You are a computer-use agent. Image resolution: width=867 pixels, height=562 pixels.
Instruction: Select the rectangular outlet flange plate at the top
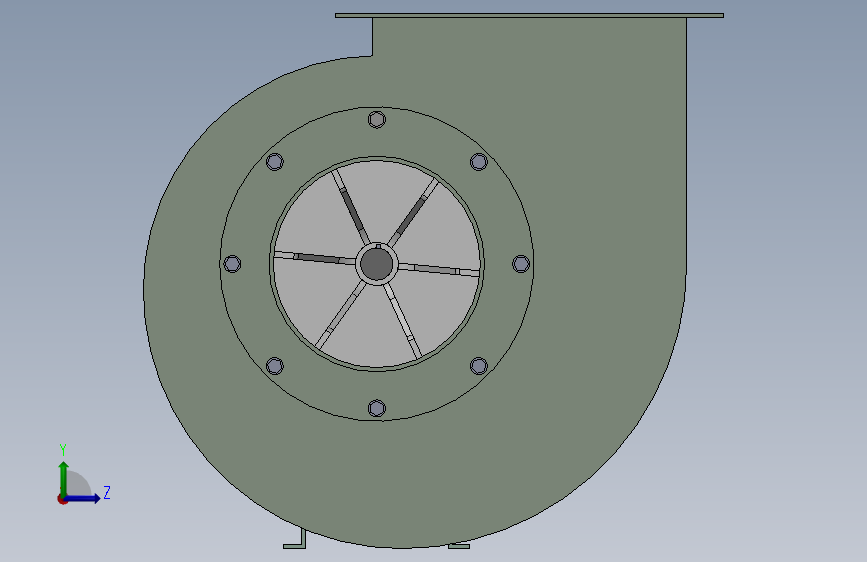529,15
